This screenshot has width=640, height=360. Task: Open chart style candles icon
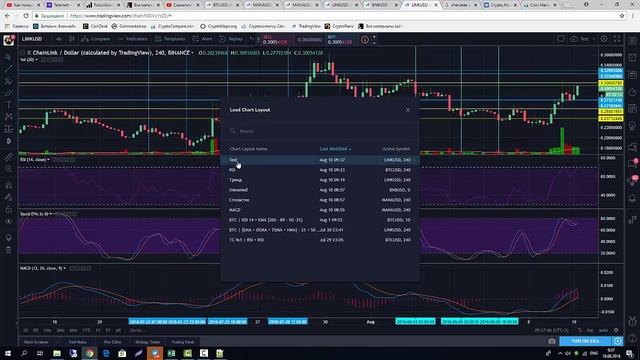pos(71,39)
